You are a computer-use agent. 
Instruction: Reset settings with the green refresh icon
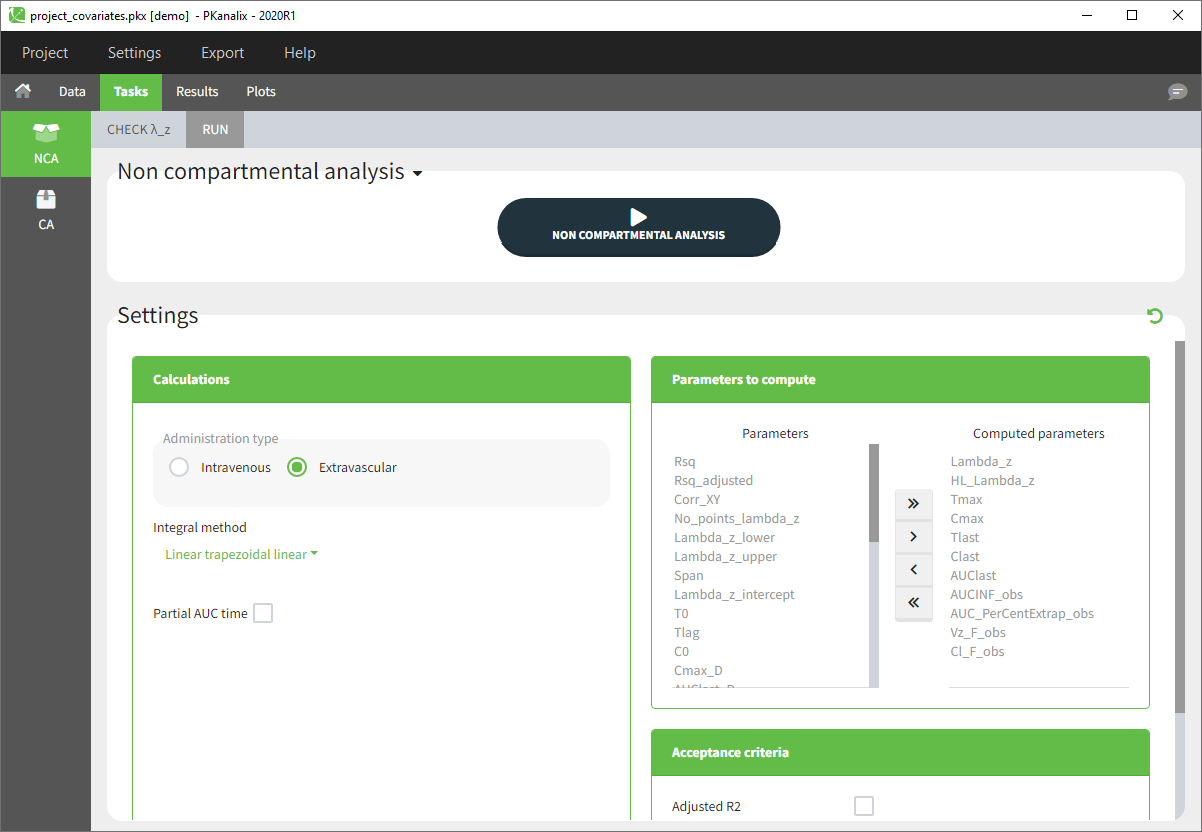1155,316
